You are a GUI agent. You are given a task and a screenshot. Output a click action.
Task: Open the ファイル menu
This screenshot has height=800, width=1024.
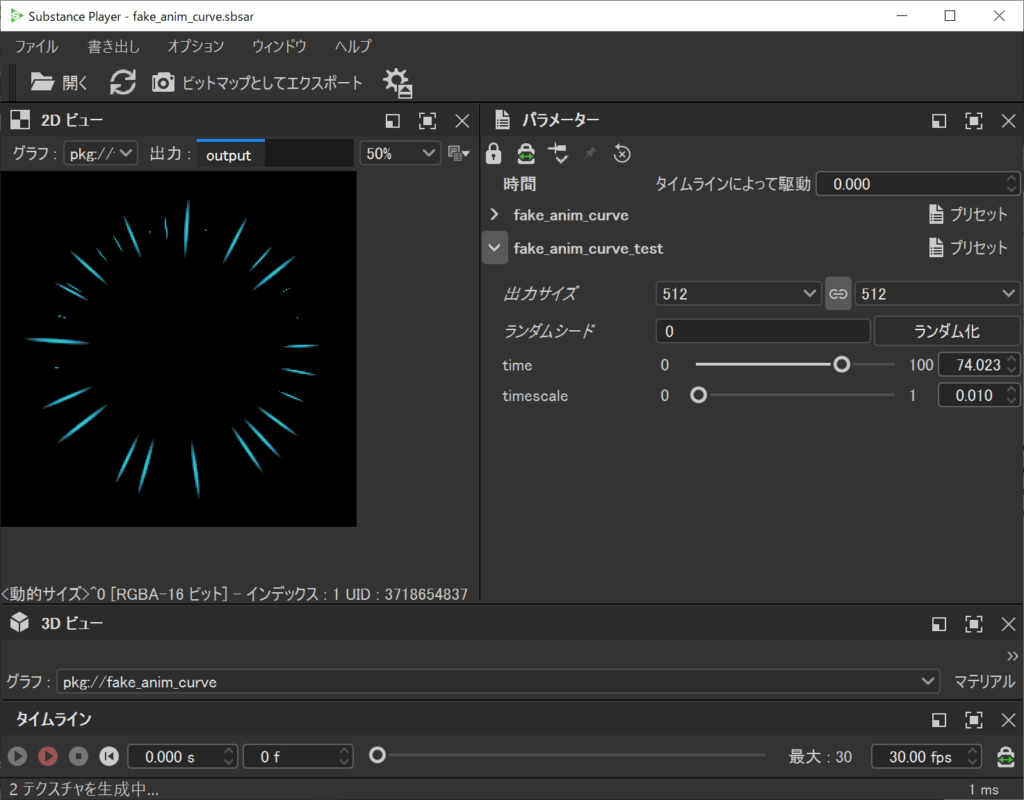36,46
